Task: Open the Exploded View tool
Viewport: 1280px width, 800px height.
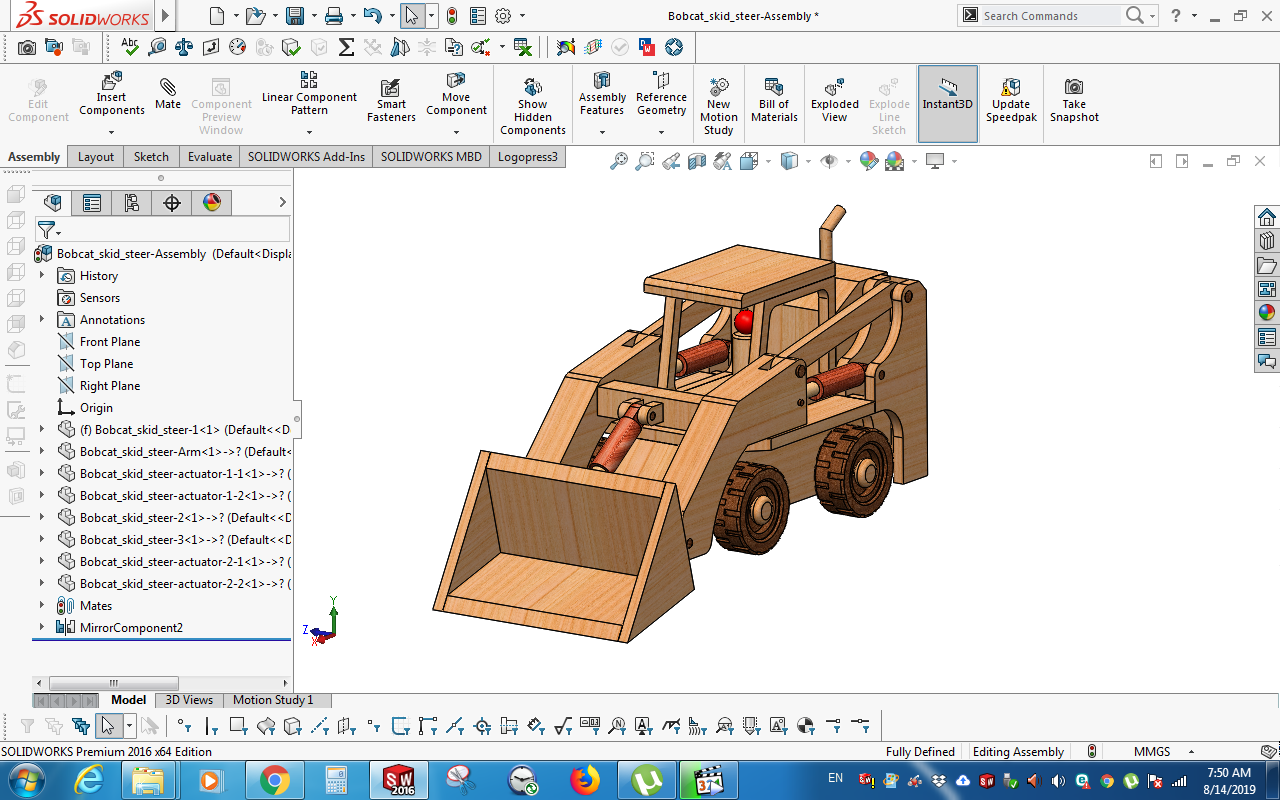Action: coord(834,100)
